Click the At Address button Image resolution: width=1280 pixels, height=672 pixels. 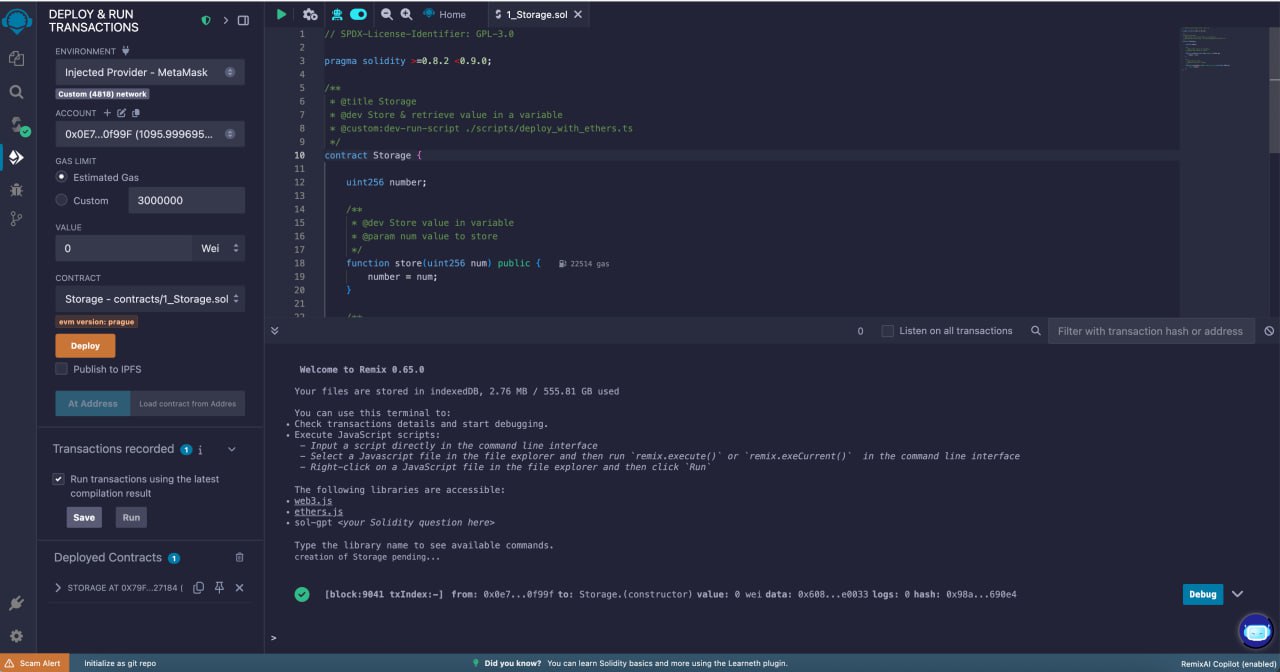pos(93,403)
